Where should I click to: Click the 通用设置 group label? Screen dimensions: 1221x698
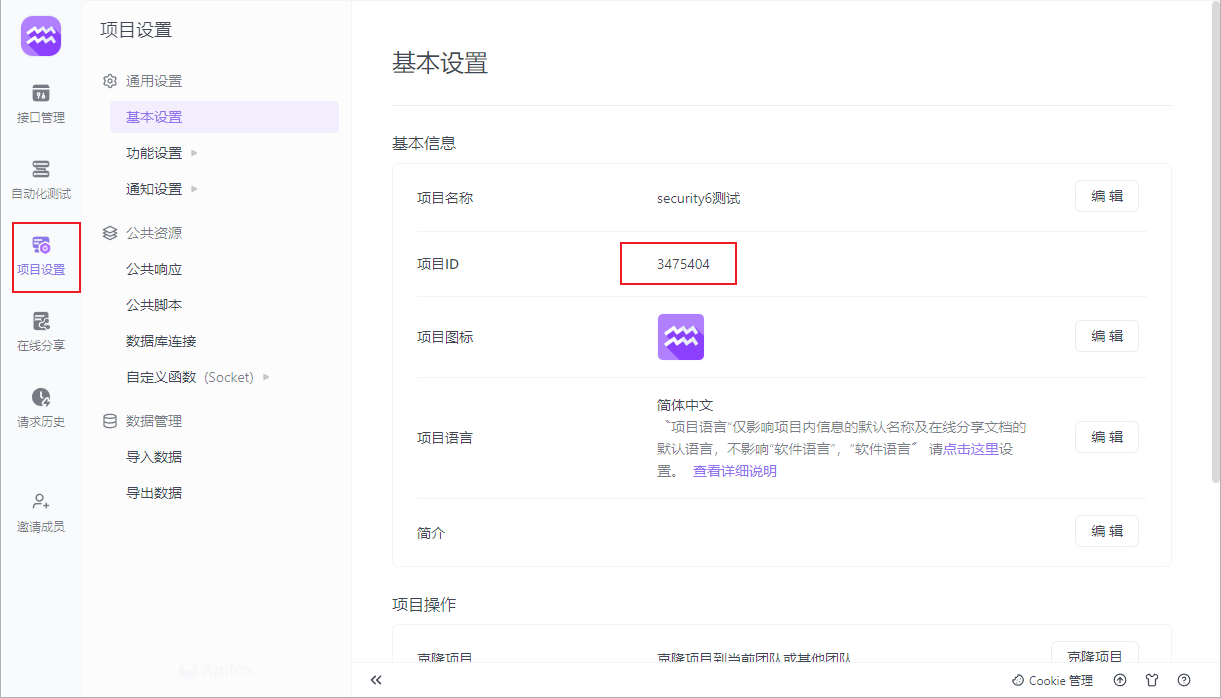point(154,81)
